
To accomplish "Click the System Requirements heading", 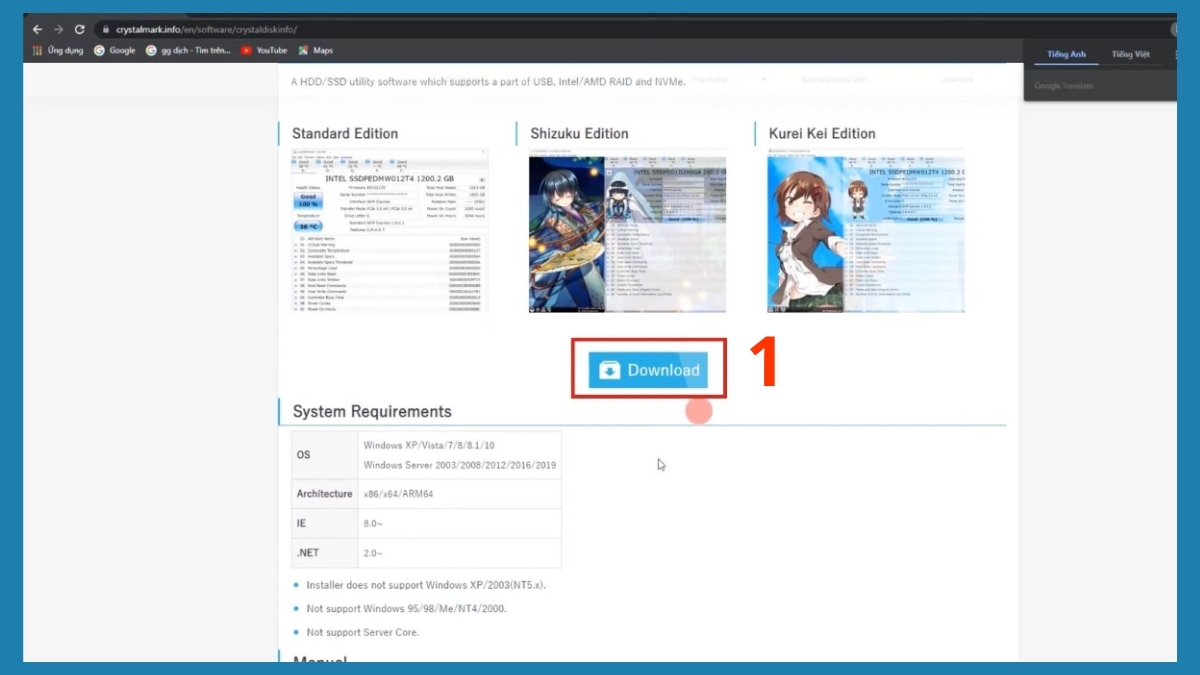I will tap(372, 411).
